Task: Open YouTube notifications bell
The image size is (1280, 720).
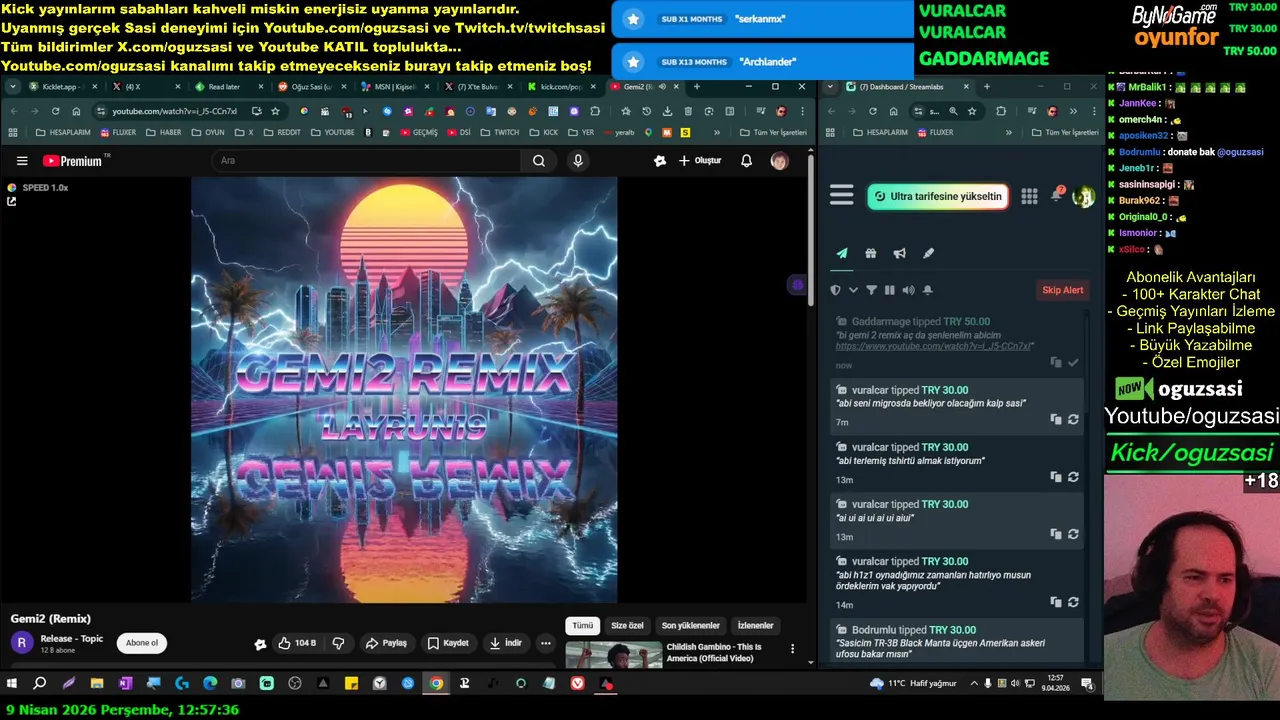Action: 746,161
